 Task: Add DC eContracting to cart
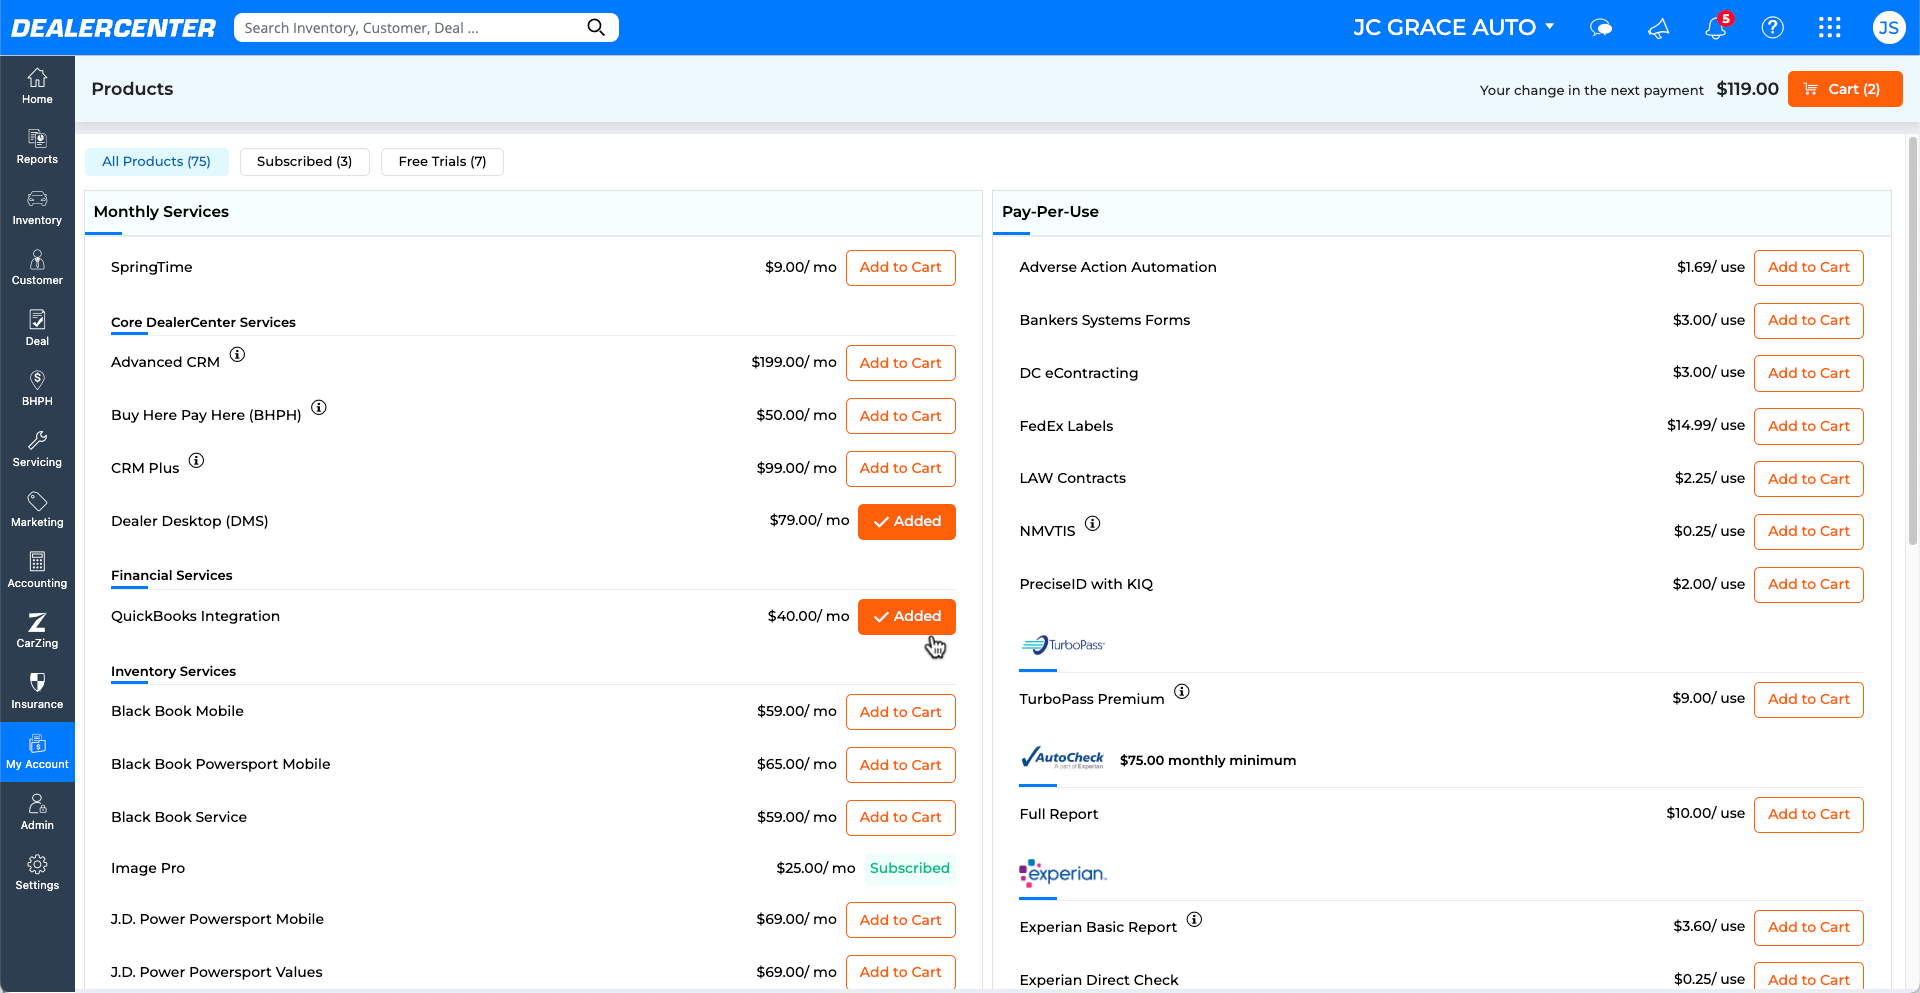click(x=1809, y=374)
